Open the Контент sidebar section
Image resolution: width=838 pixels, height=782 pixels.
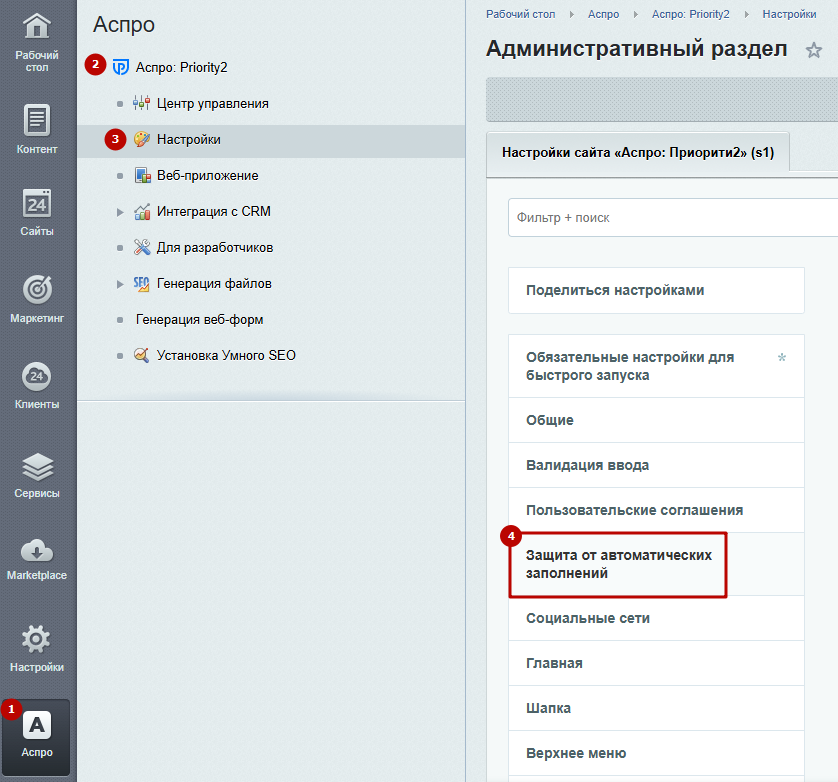click(37, 129)
